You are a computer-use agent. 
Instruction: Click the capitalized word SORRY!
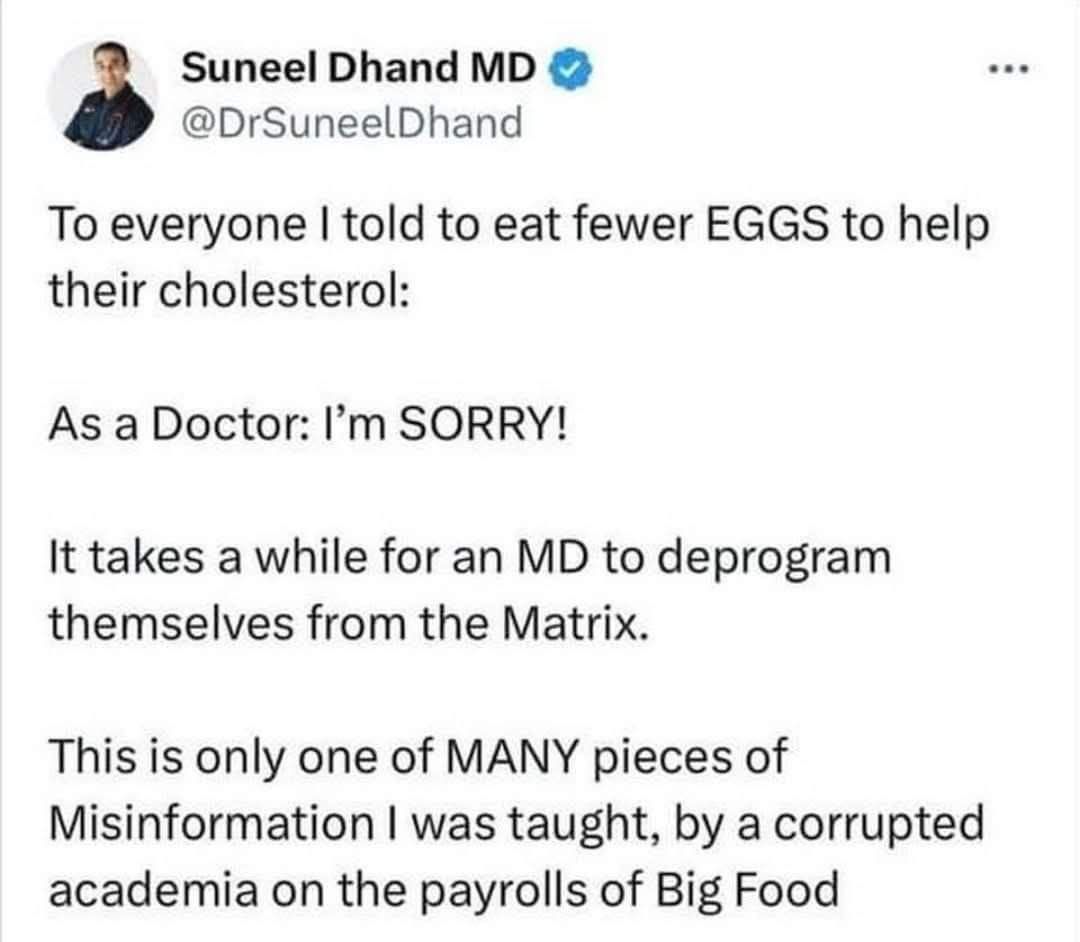coord(485,424)
